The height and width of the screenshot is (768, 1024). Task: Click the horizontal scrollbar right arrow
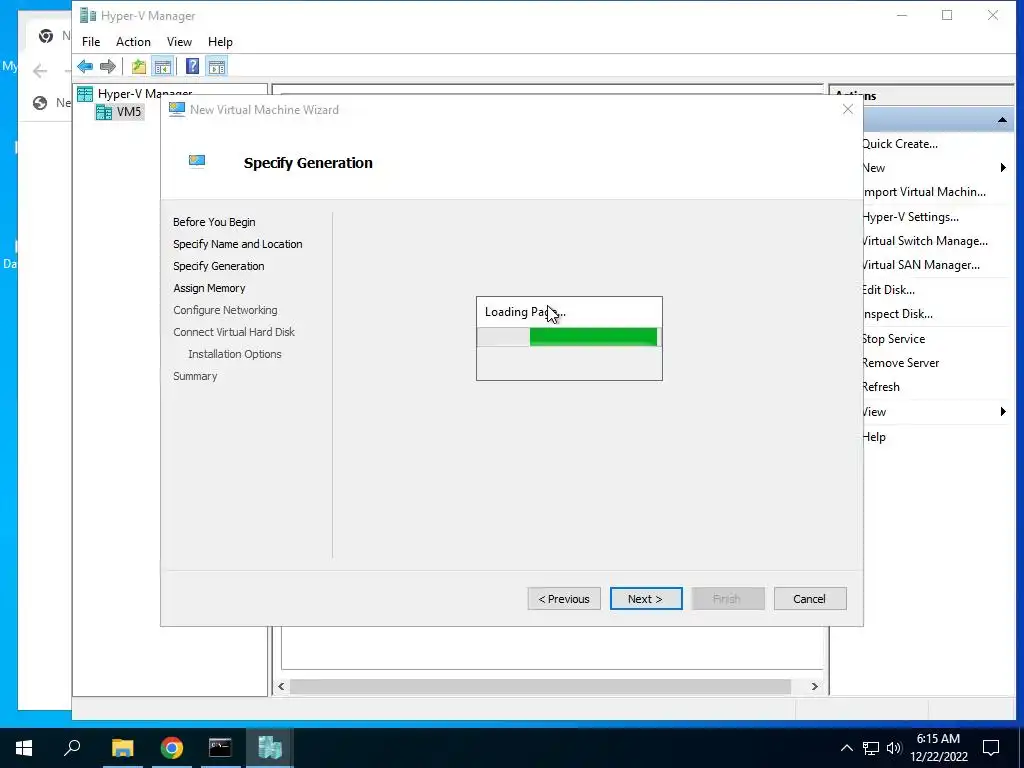[814, 686]
